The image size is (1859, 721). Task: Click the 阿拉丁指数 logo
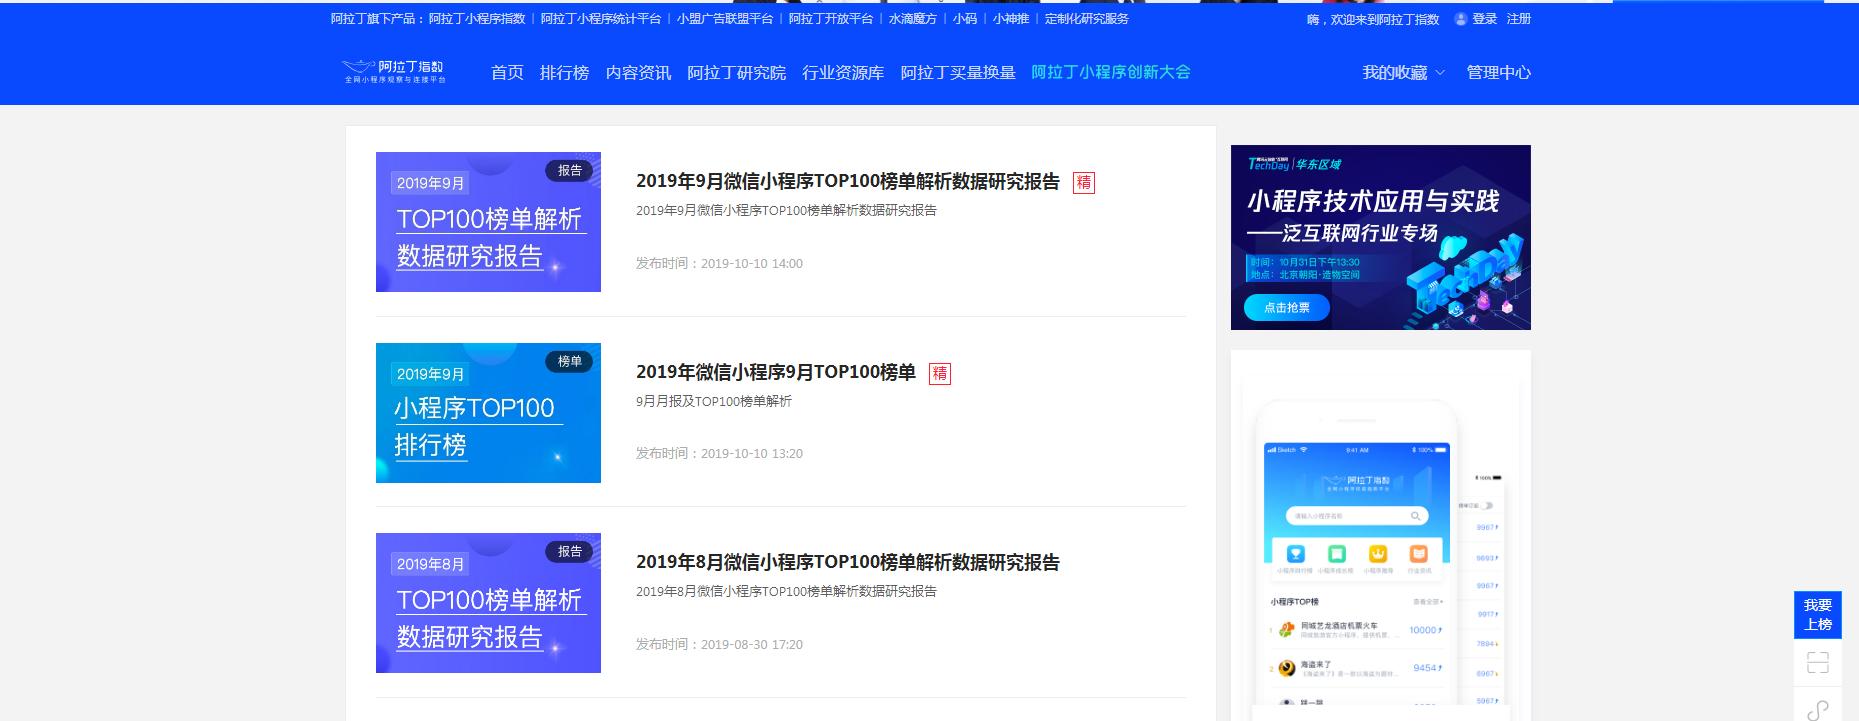tap(393, 72)
